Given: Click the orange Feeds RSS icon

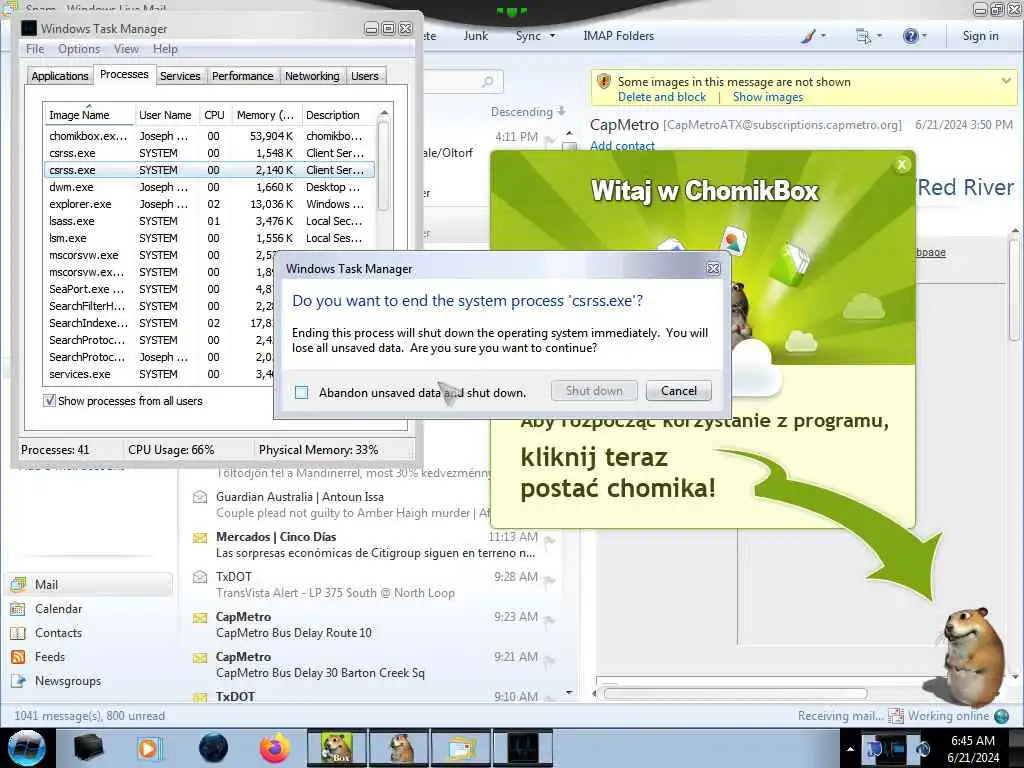Looking at the screenshot, I should coord(18,657).
